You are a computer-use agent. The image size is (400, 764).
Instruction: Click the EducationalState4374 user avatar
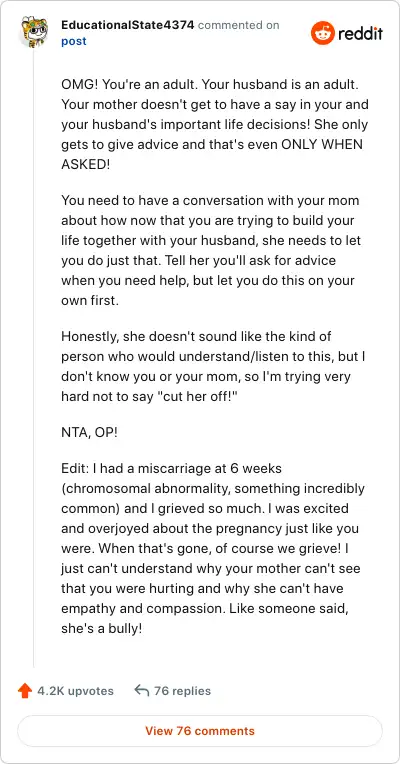coord(34,32)
